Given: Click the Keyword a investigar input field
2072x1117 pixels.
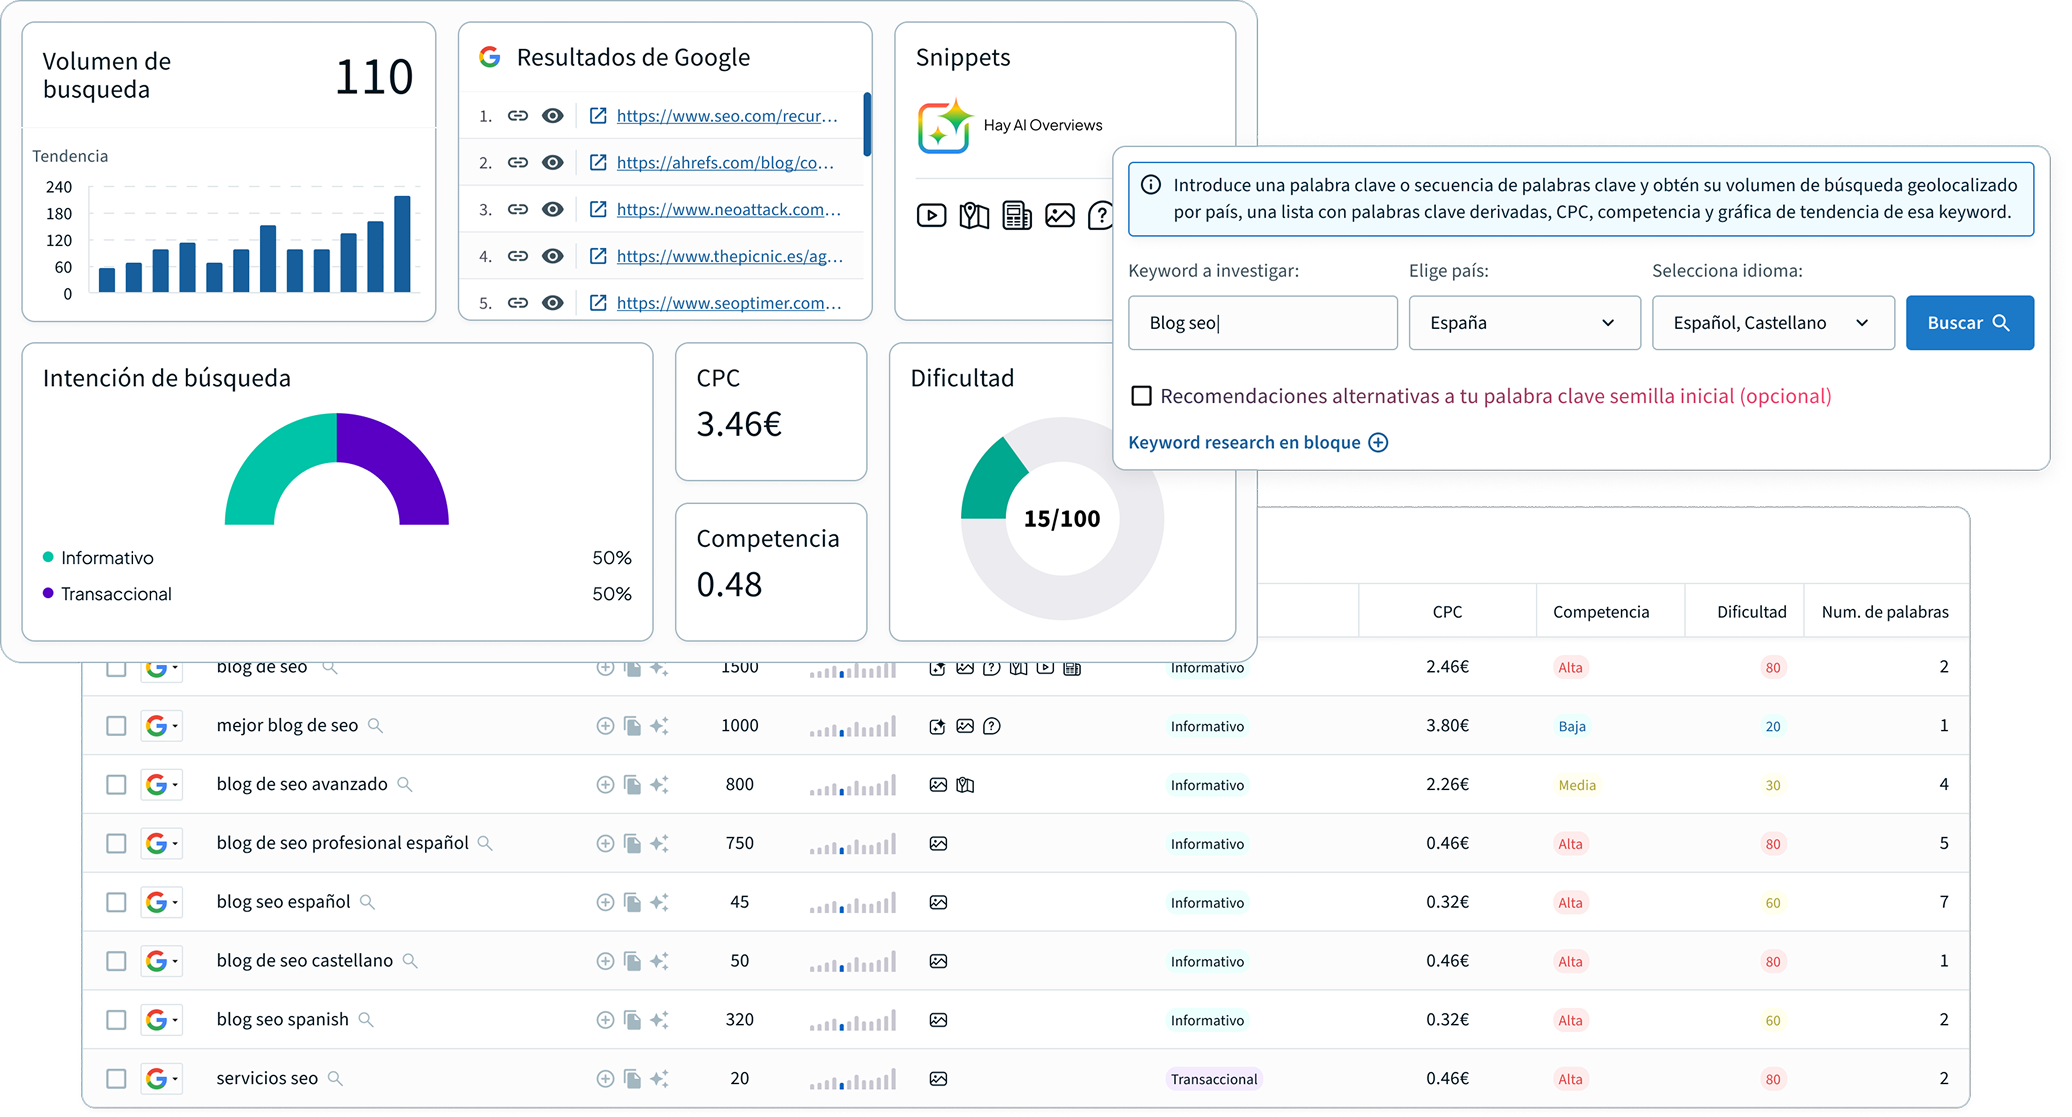Looking at the screenshot, I should (1262, 323).
